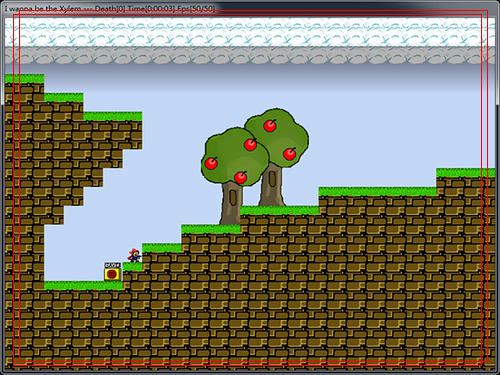Click the gray cloud band below white clouds
This screenshot has height=375, width=500.
point(250,56)
